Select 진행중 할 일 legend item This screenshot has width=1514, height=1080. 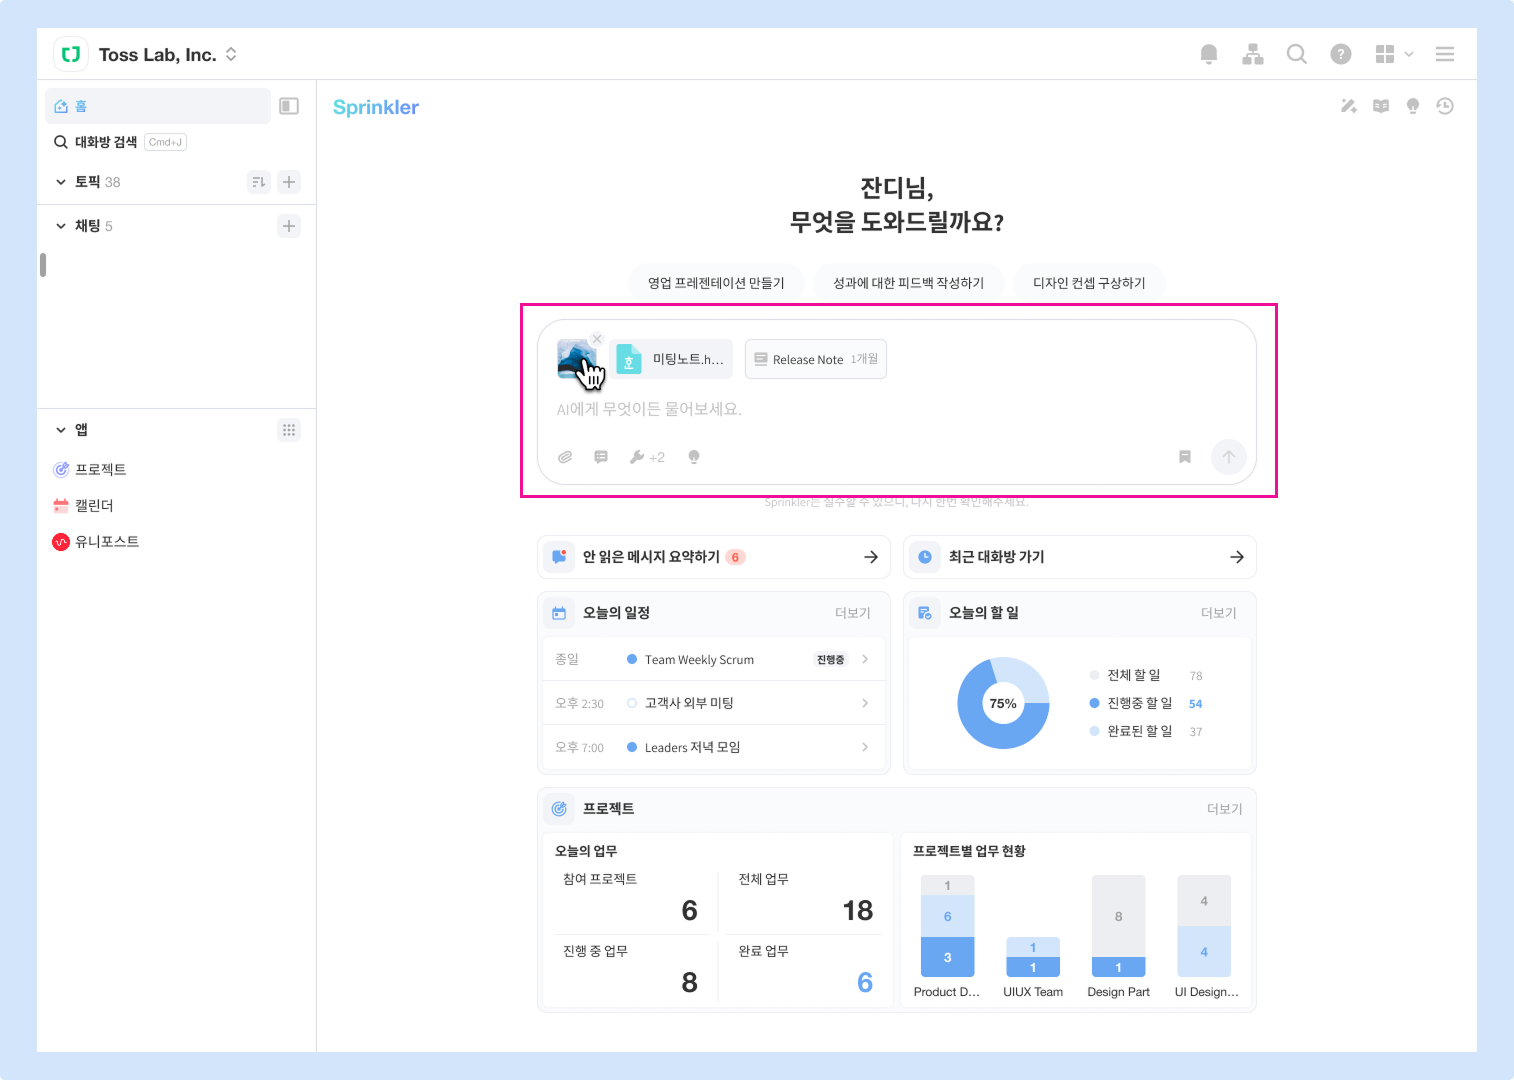(1146, 704)
